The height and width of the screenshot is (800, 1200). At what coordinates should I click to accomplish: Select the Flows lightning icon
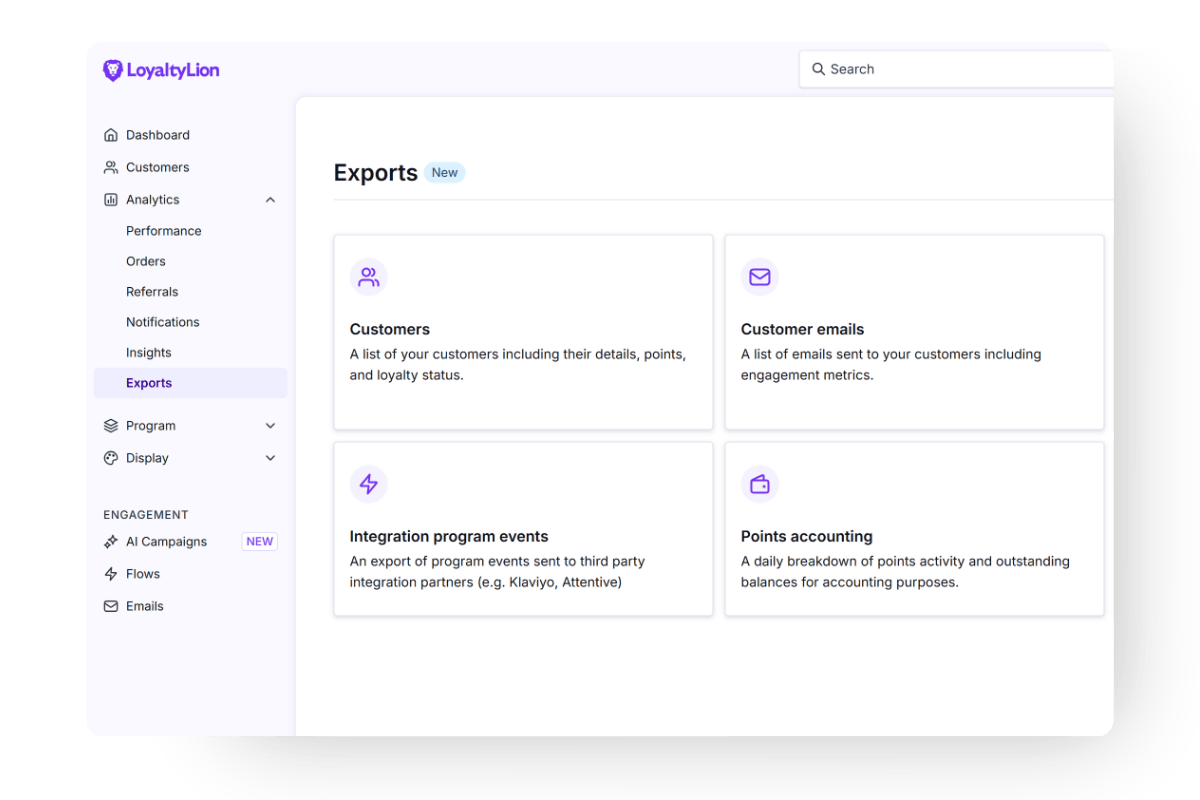(110, 573)
